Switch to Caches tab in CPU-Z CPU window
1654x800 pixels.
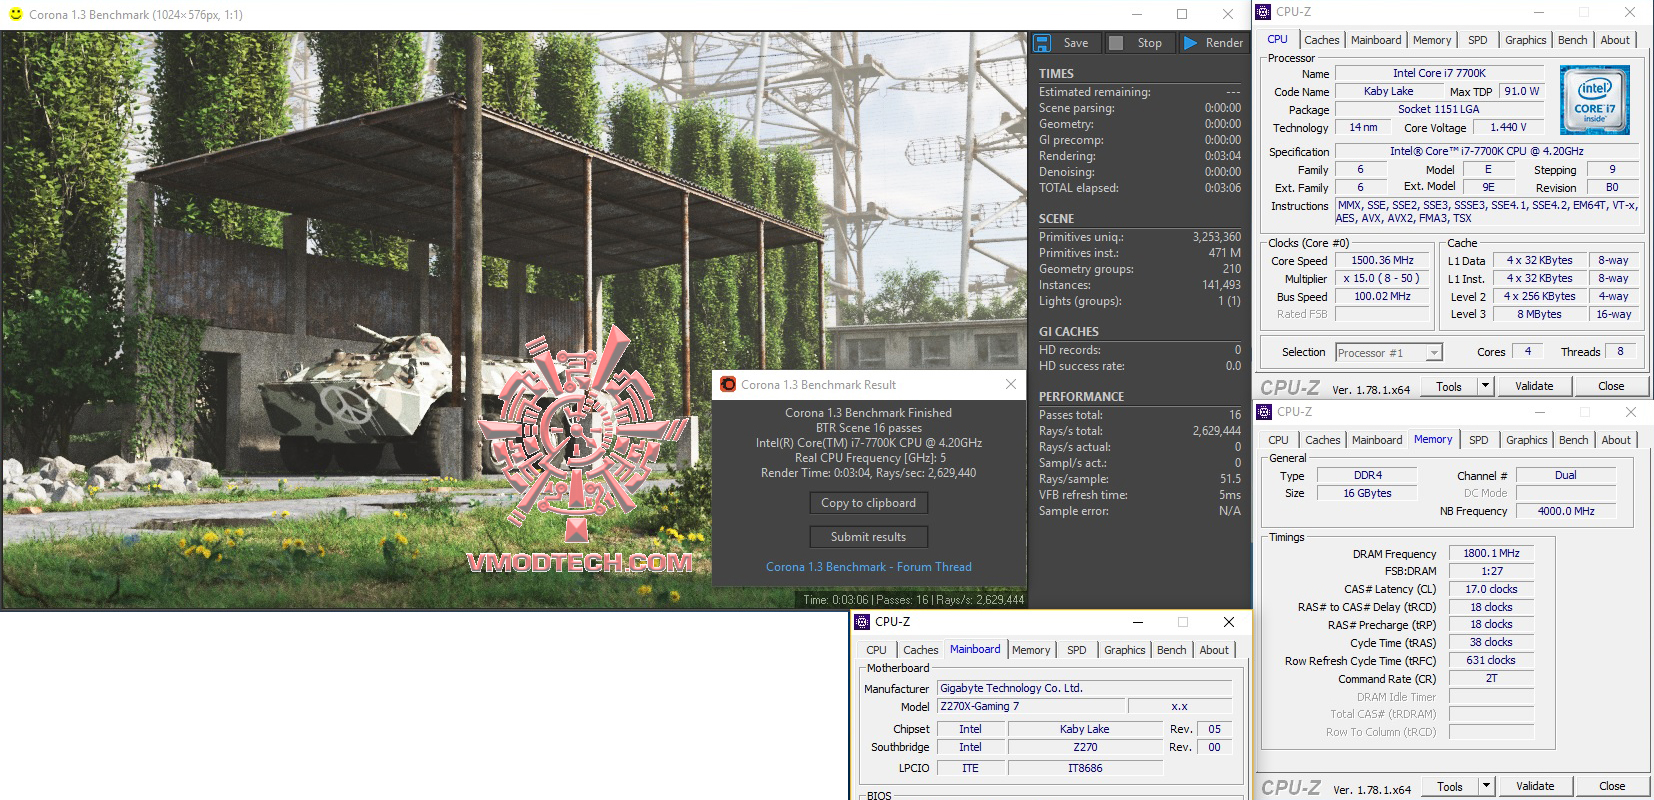tap(1321, 40)
